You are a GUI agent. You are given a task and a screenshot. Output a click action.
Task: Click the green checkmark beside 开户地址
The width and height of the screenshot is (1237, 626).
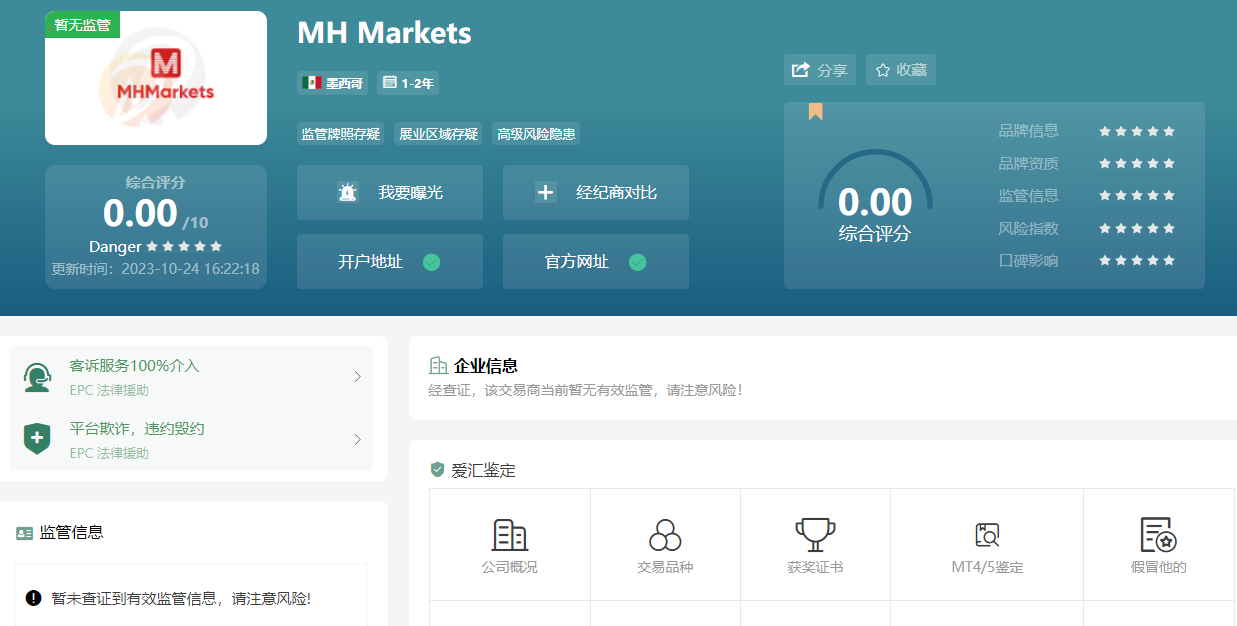[432, 262]
